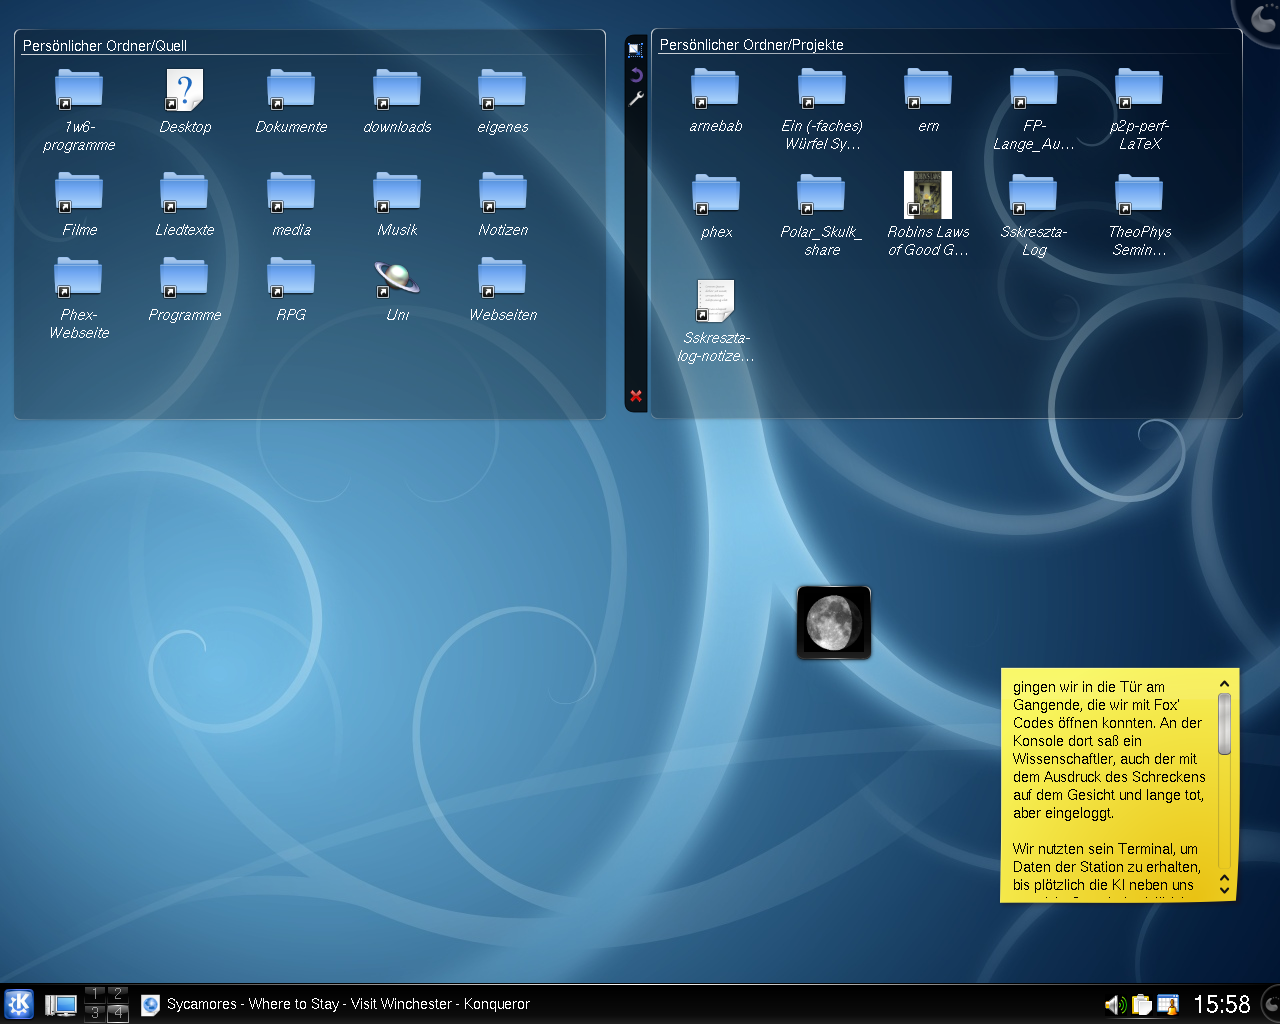
Task: Switch to virtual desktop 1
Action: (95, 994)
